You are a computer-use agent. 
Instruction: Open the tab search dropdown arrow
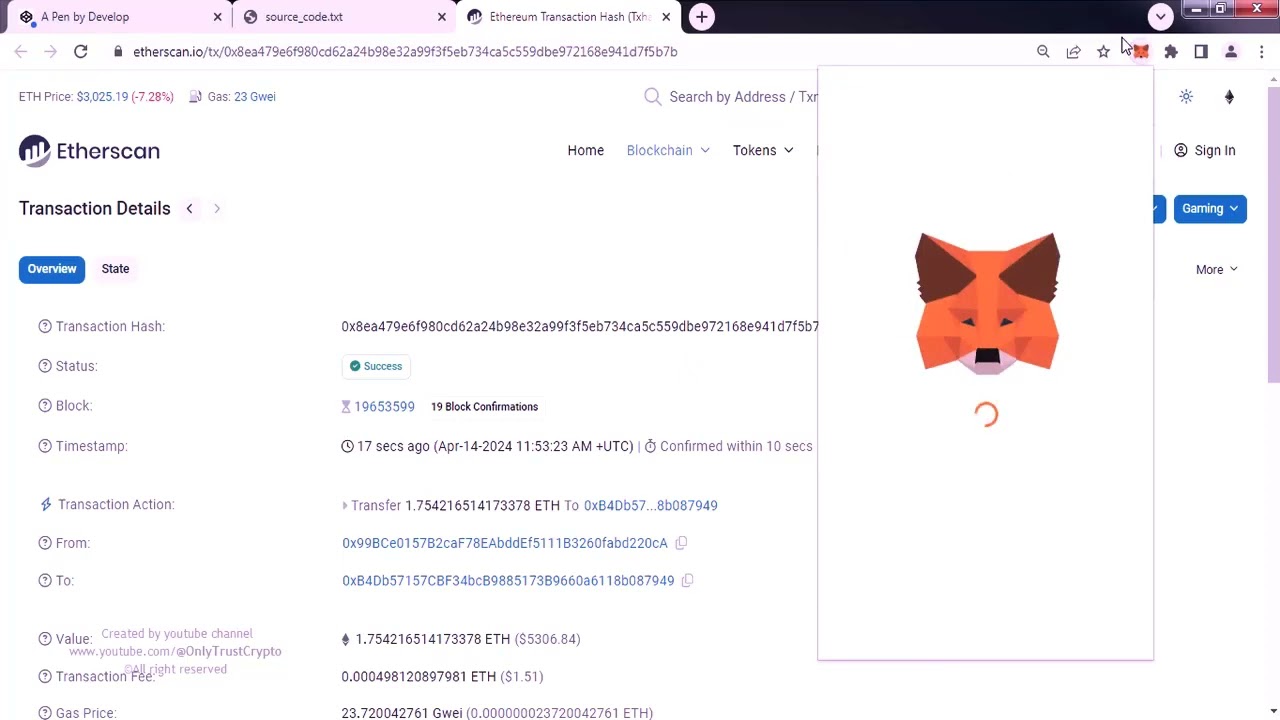click(1160, 16)
